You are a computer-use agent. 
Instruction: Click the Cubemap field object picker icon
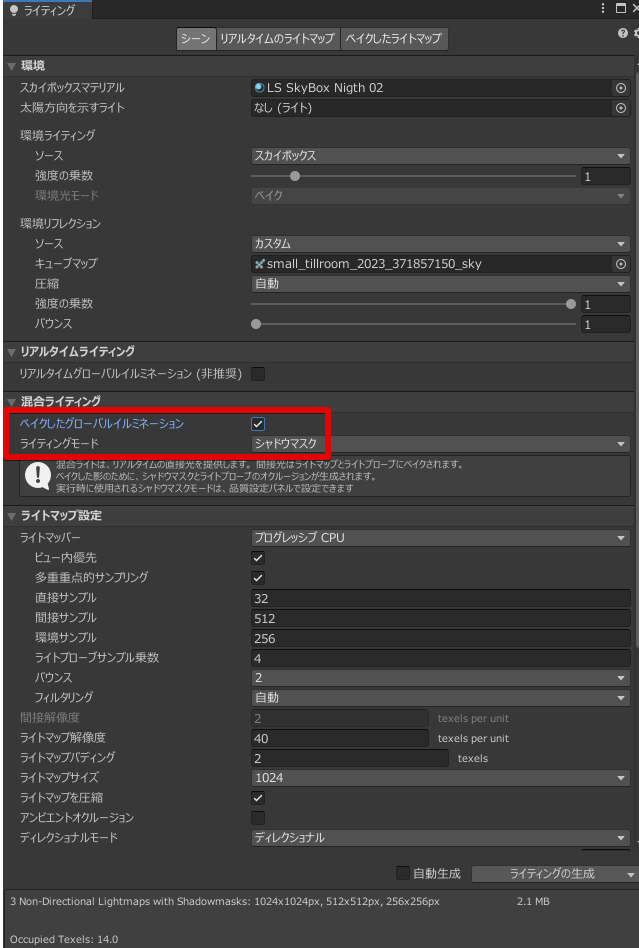tap(620, 264)
